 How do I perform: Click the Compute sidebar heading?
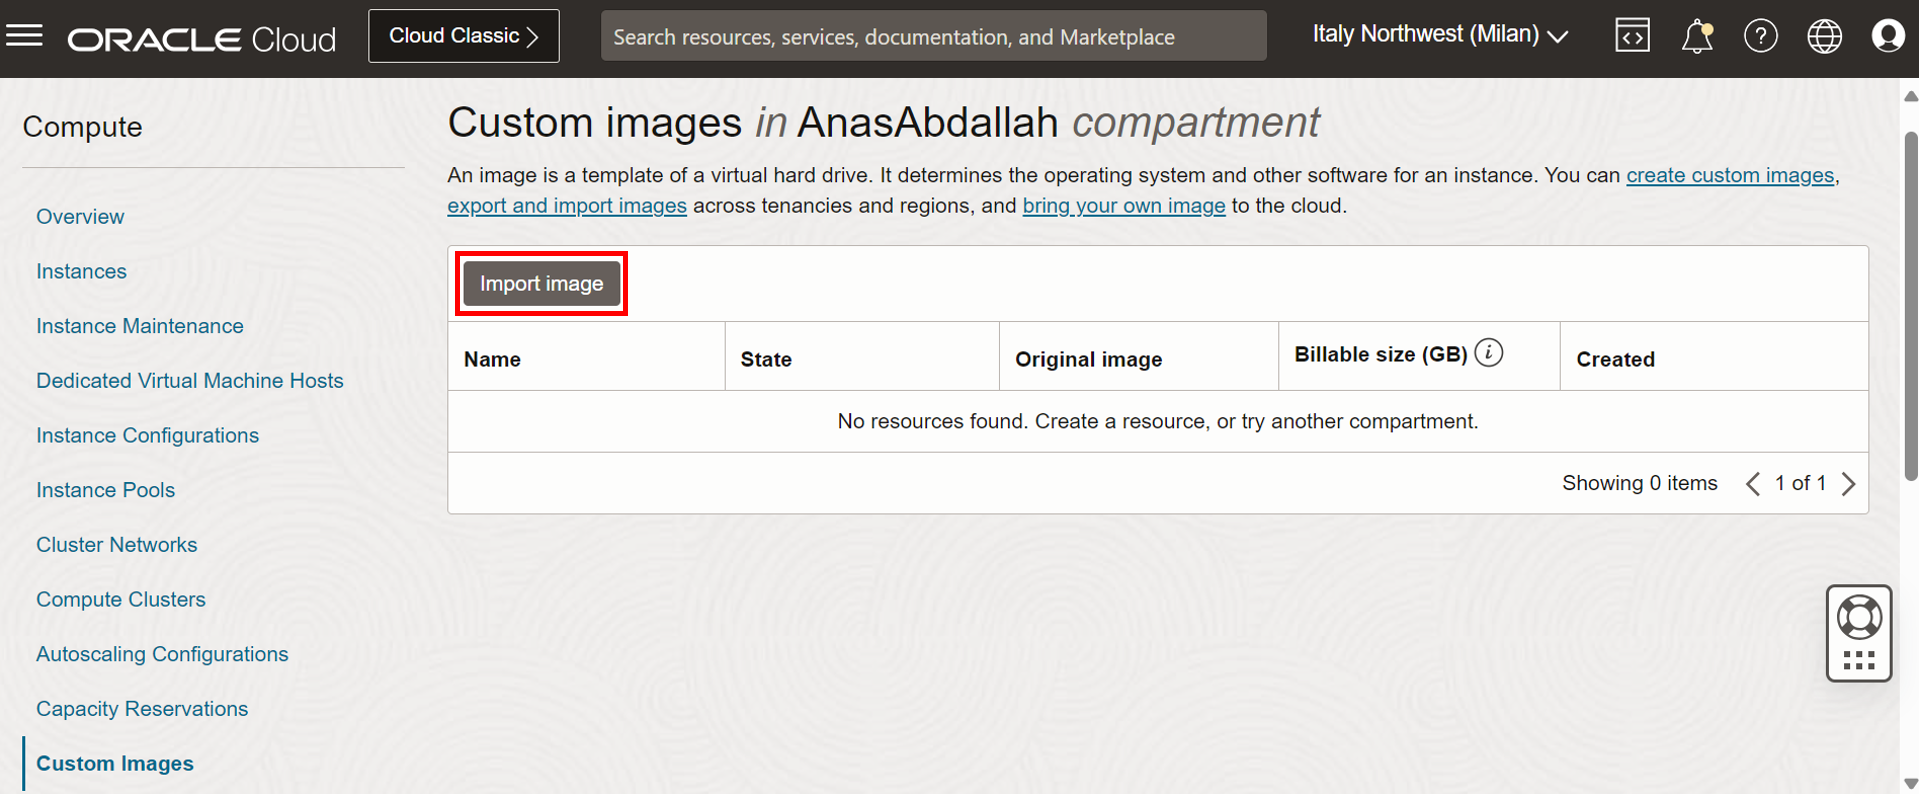83,127
